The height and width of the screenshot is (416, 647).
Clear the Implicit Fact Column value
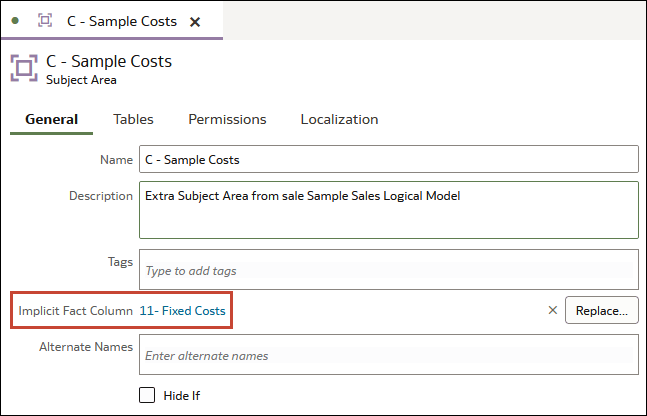tap(553, 311)
